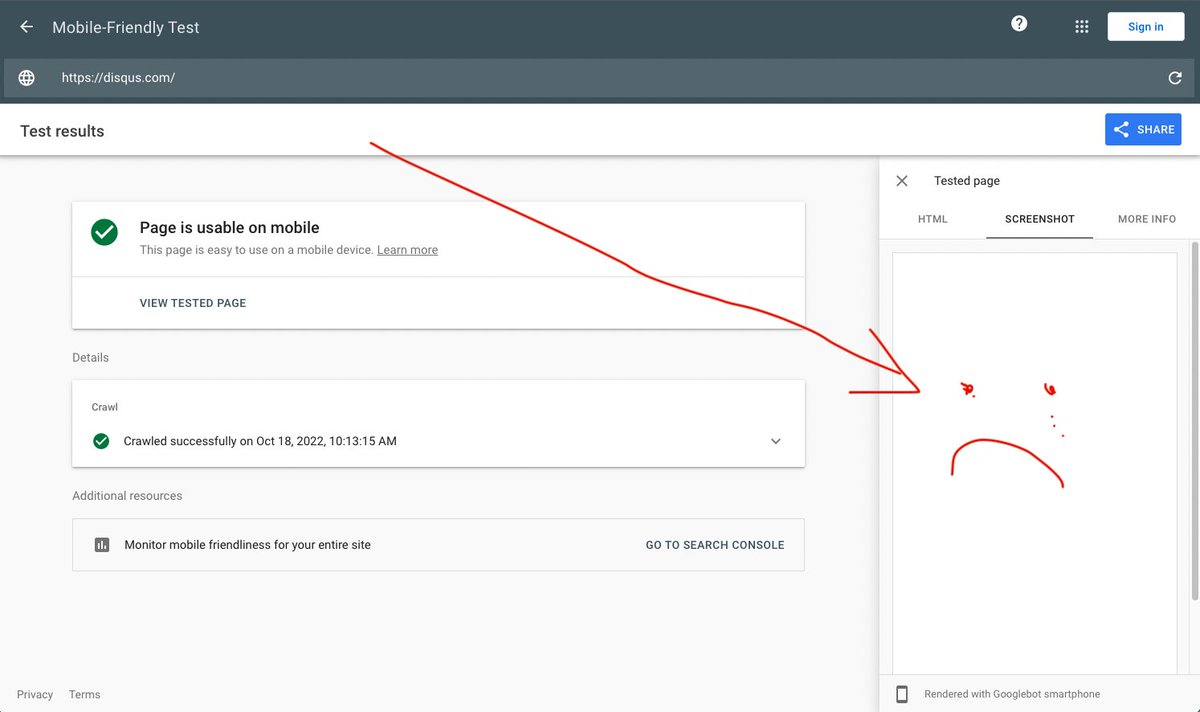Screen dimensions: 1200x712
Task: Select the SCREENSHOT tab
Action: click(1039, 219)
